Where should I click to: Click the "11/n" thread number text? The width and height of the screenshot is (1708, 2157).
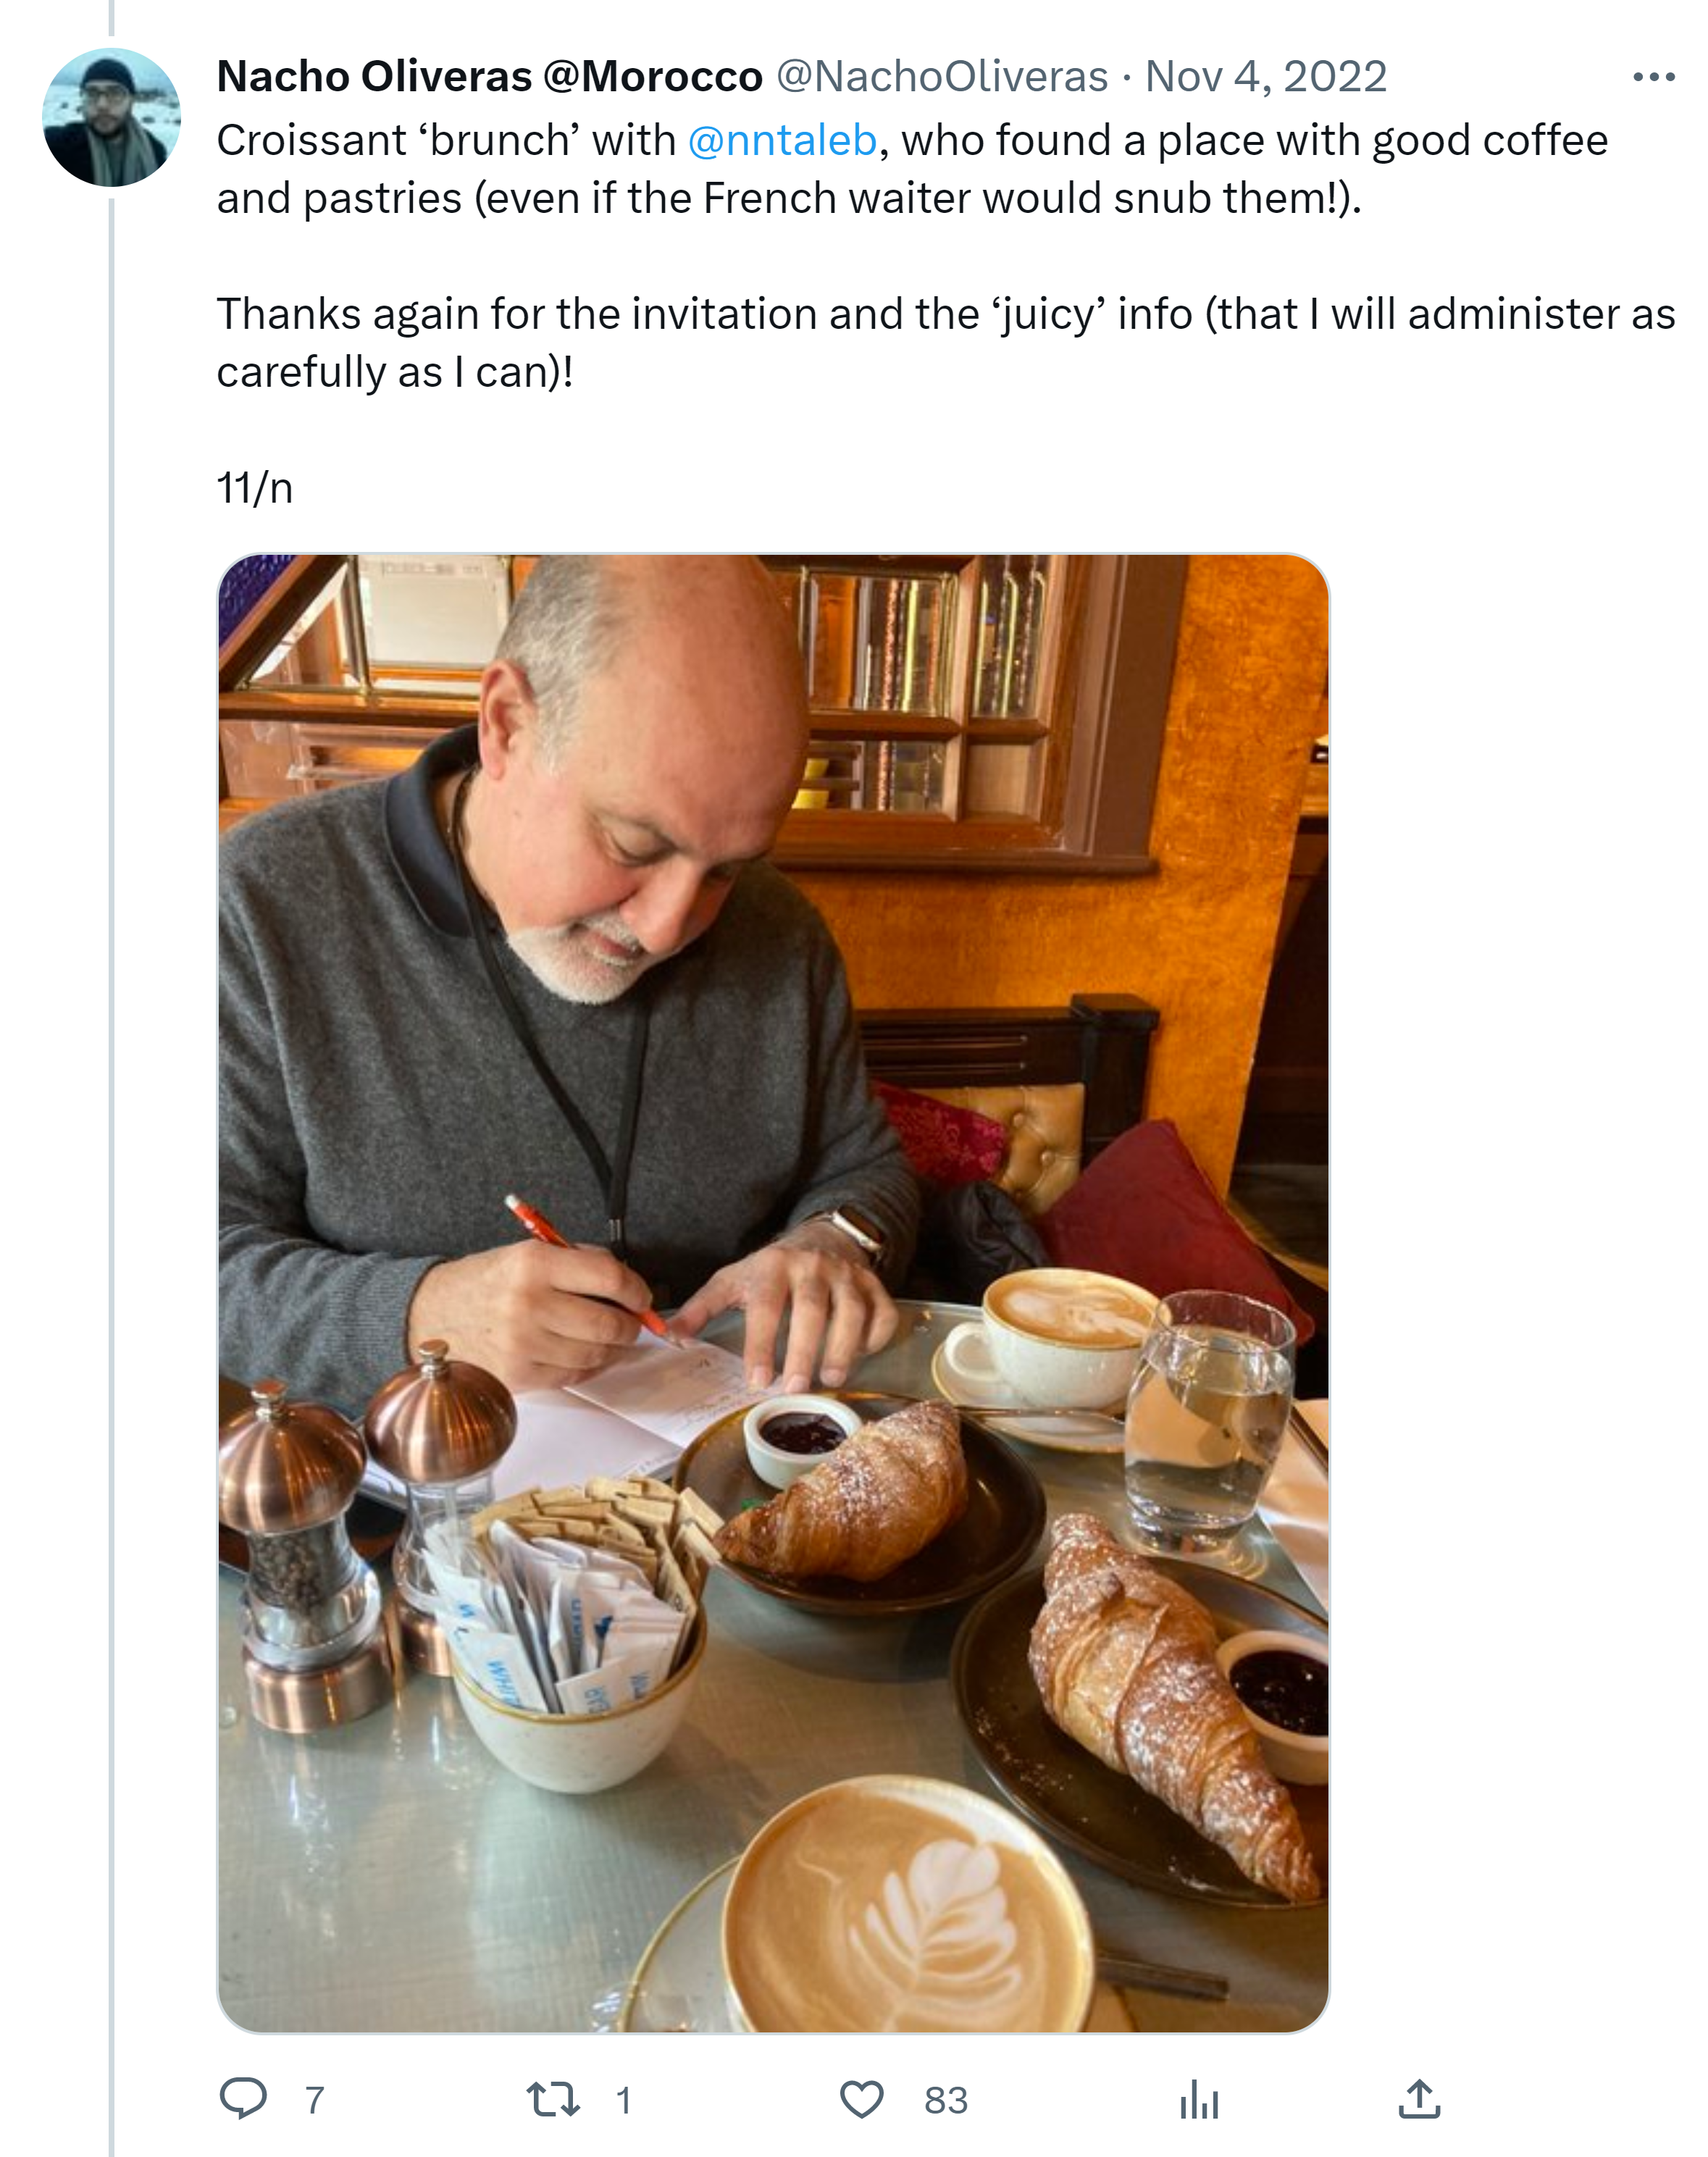click(254, 488)
